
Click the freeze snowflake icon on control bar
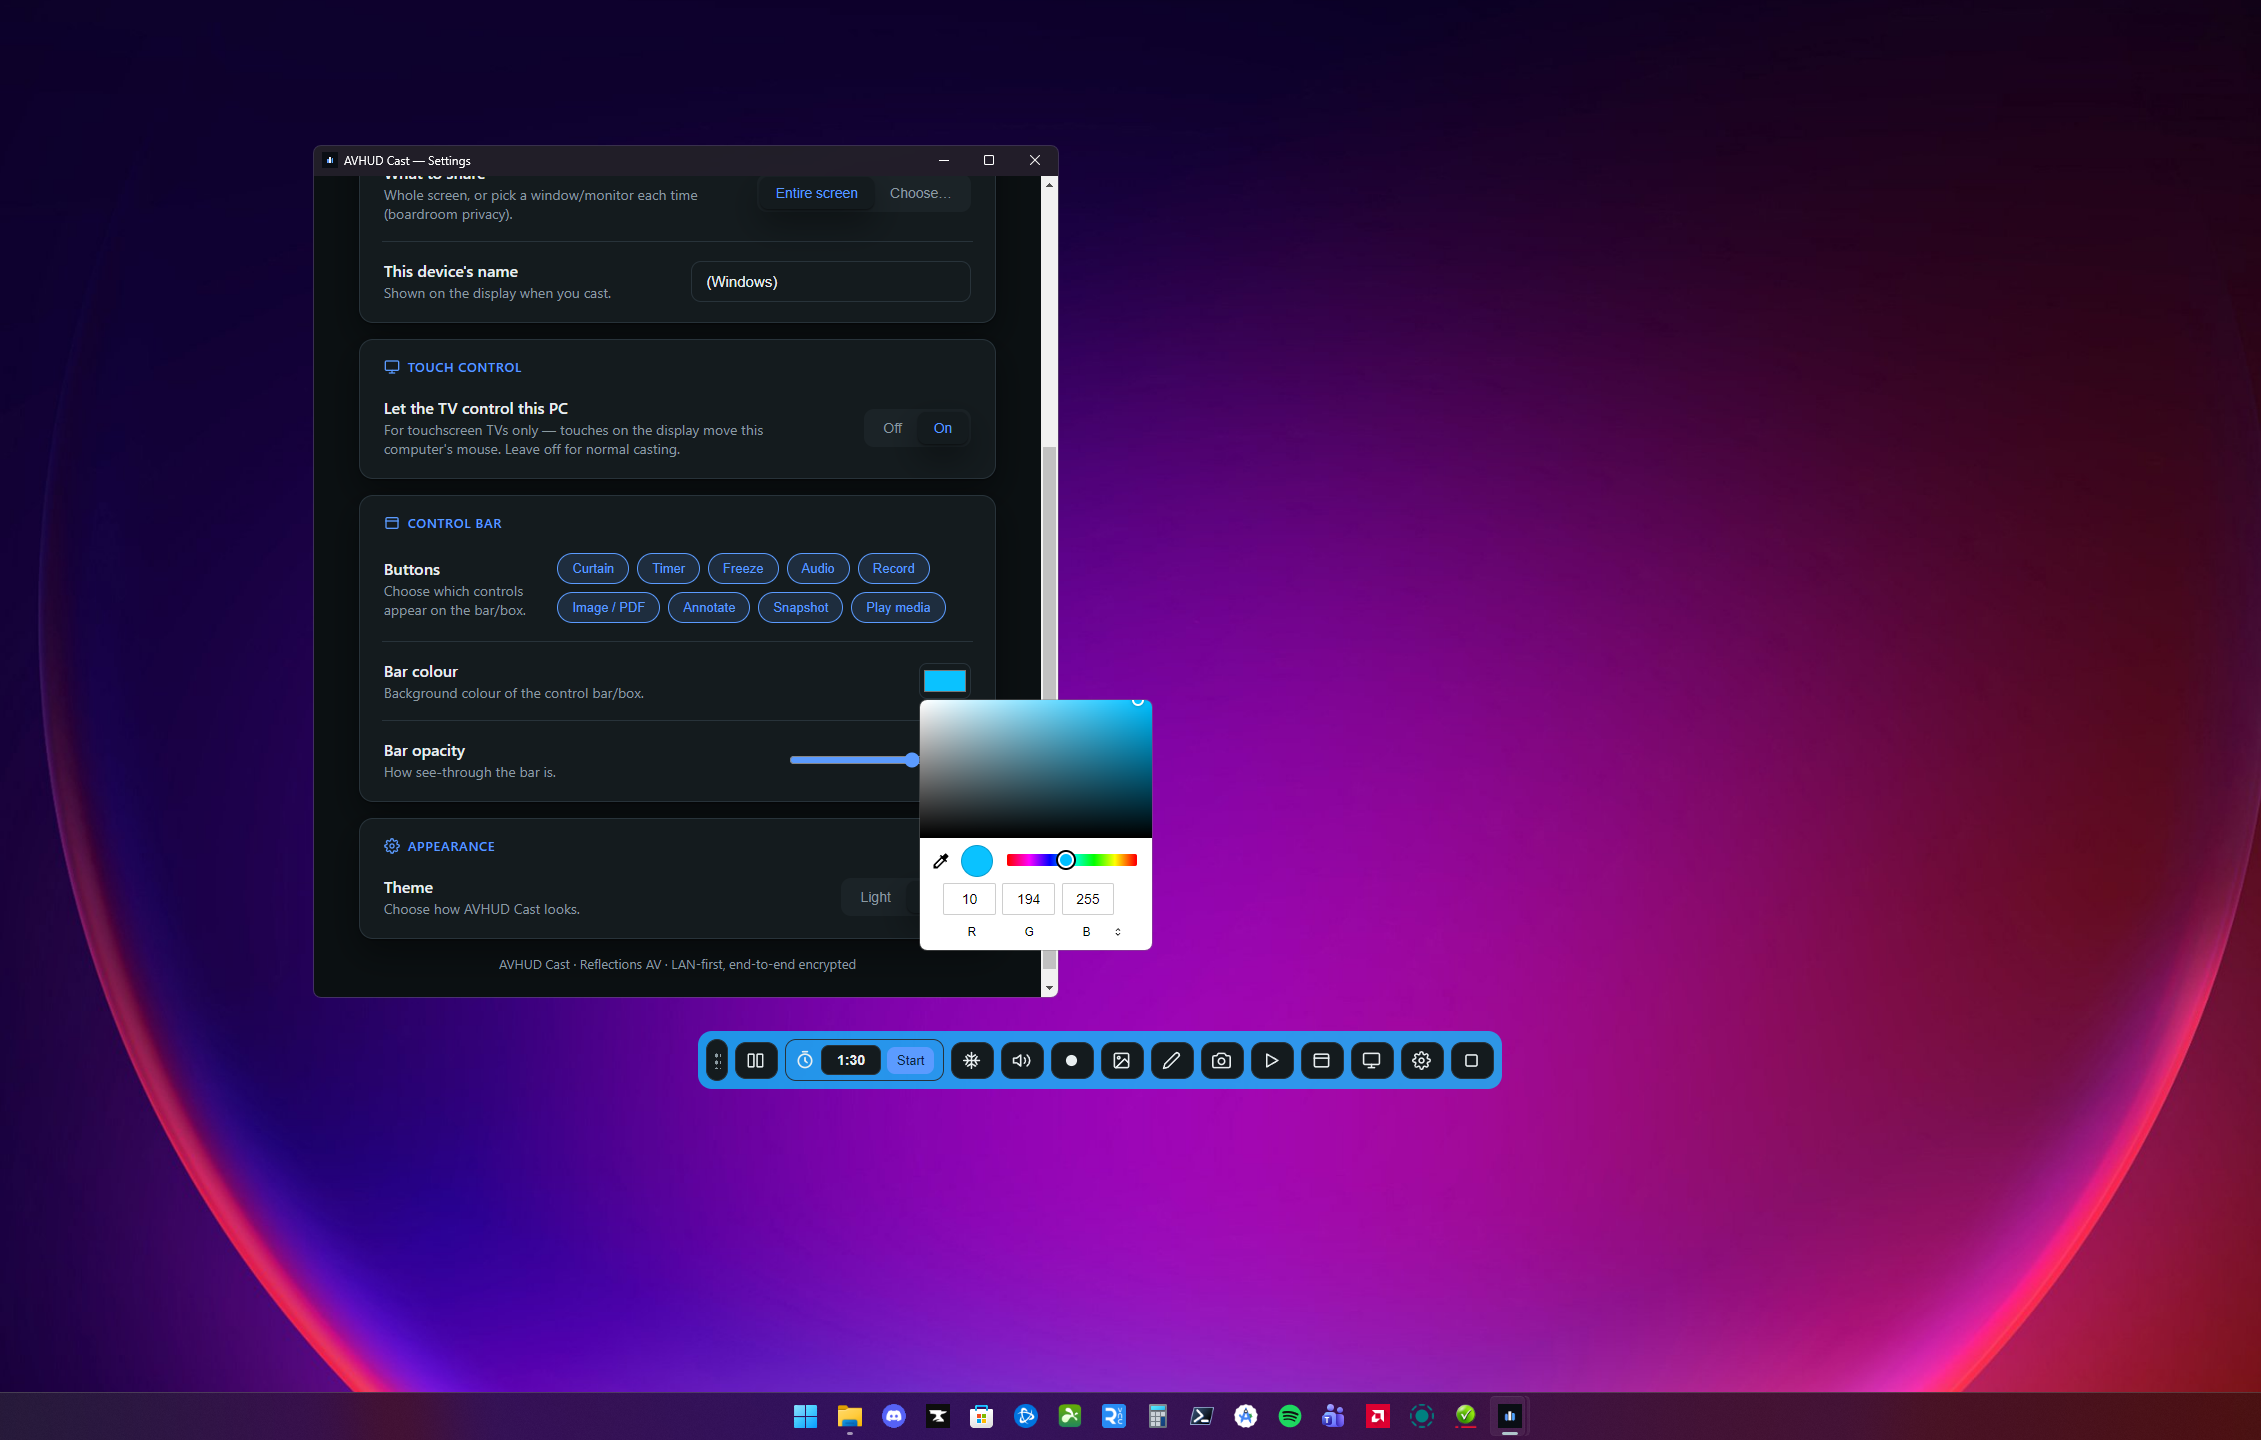pyautogui.click(x=971, y=1060)
